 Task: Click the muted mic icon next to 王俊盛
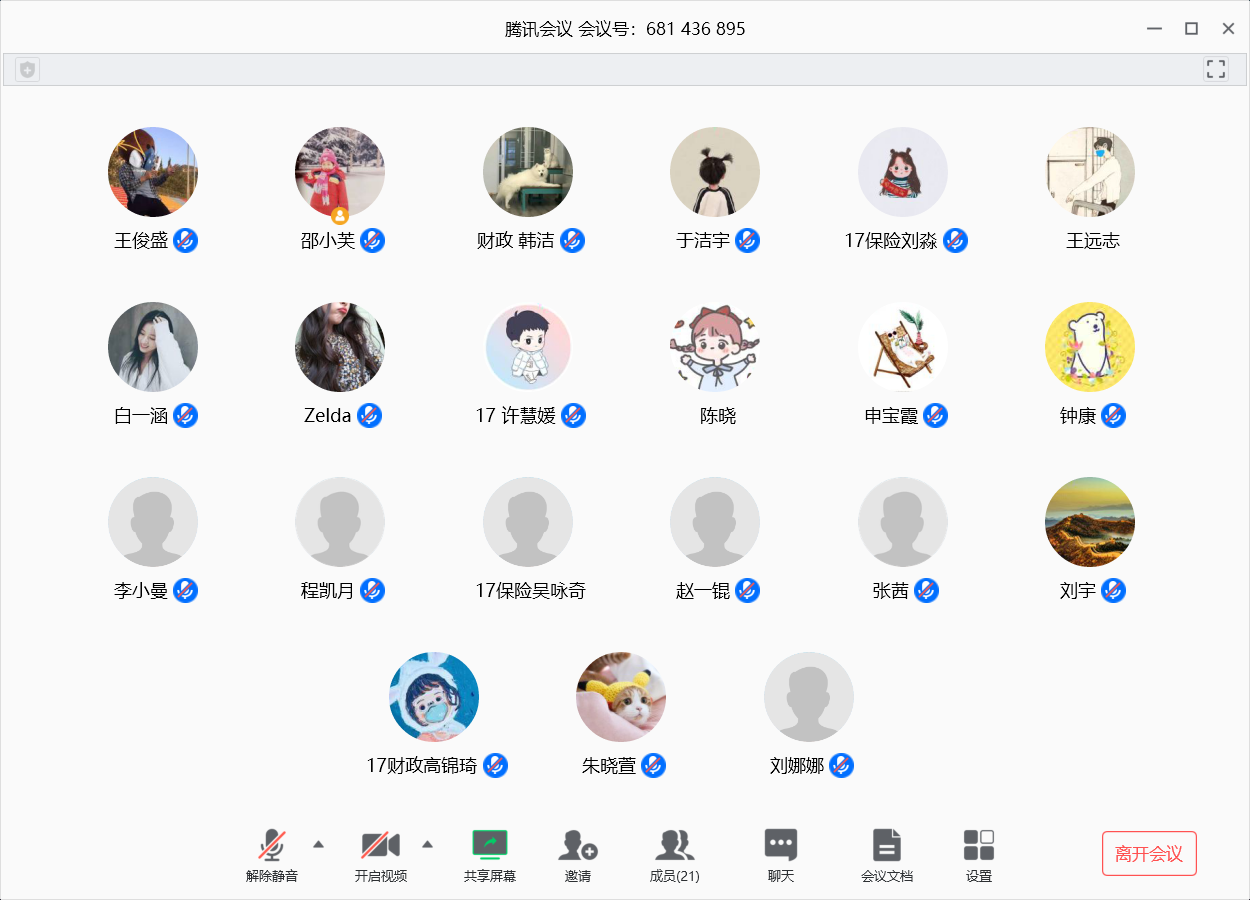tap(185, 240)
